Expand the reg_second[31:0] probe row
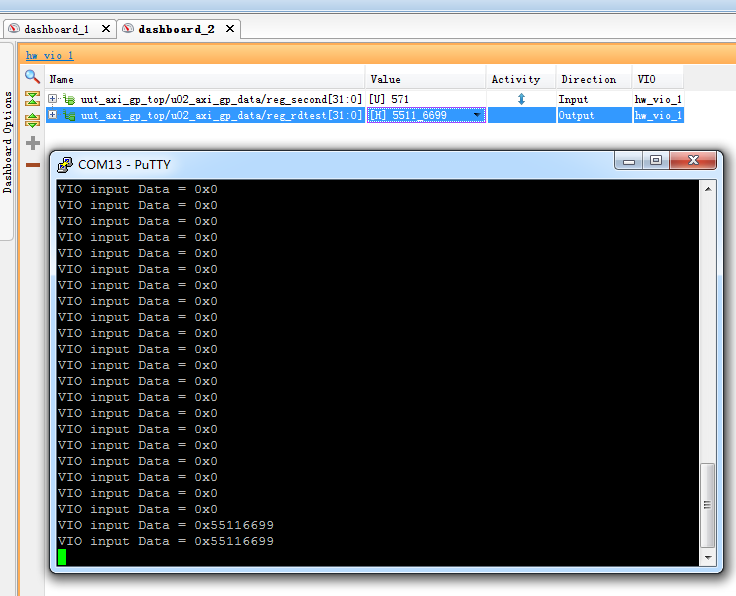 pyautogui.click(x=53, y=99)
